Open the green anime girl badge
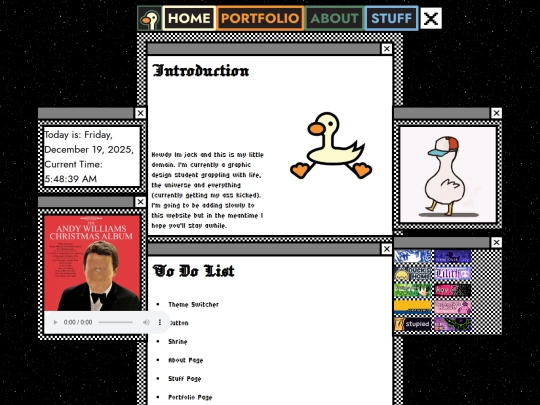 click(x=413, y=290)
